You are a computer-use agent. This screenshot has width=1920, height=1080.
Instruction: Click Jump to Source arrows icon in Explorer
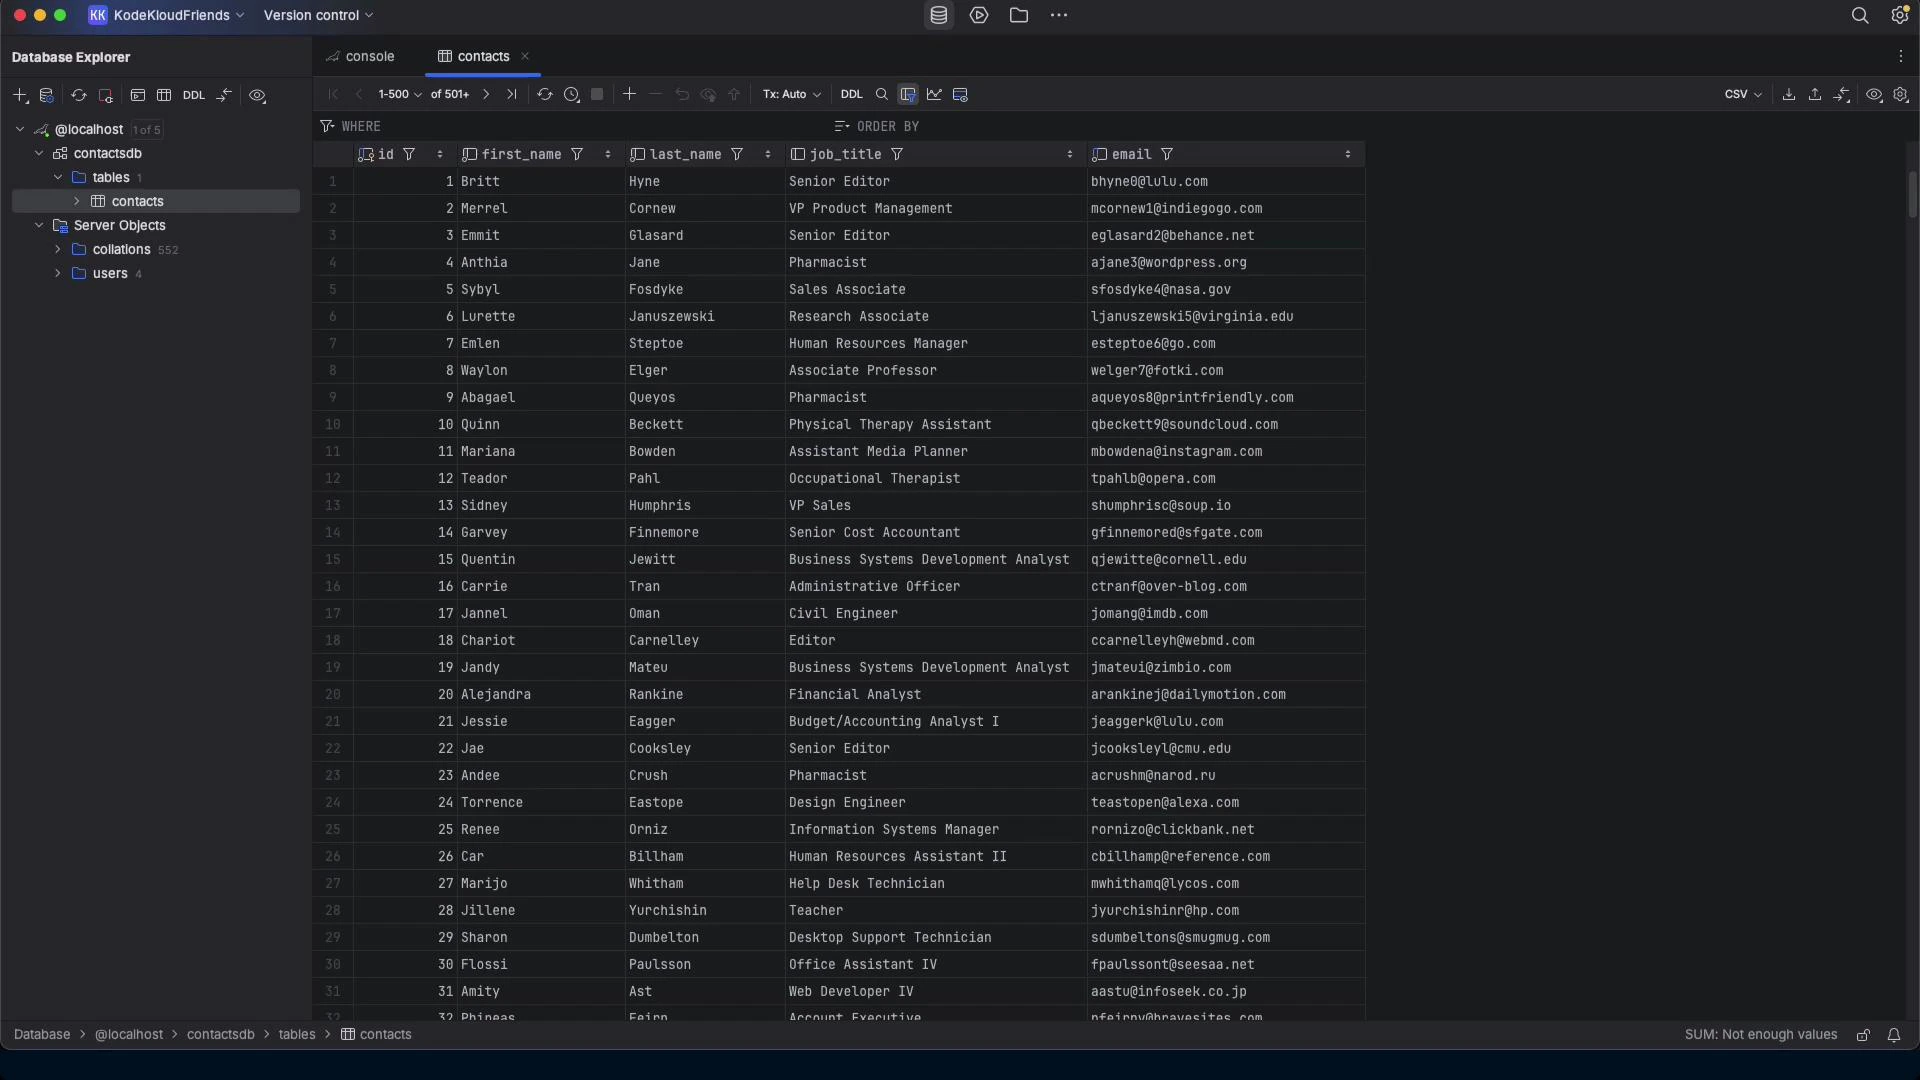[x=224, y=96]
